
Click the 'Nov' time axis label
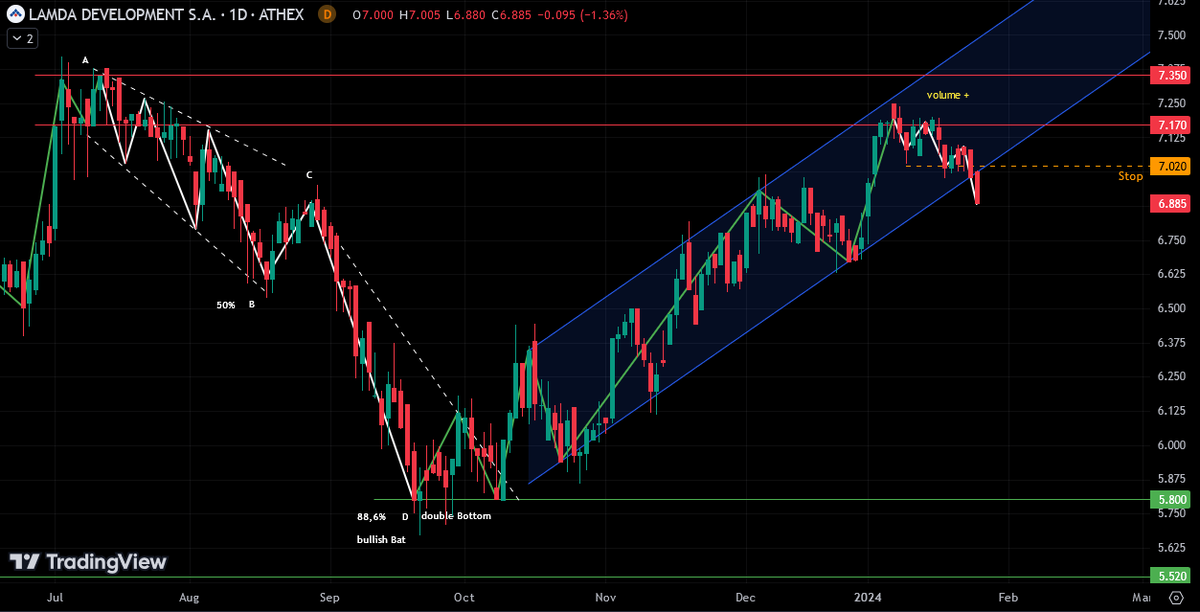click(605, 597)
